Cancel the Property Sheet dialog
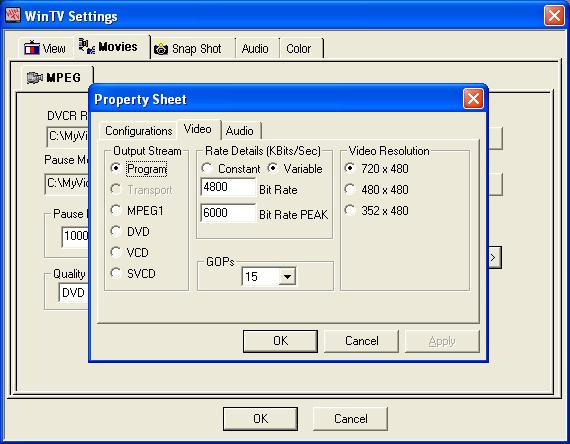The width and height of the screenshot is (570, 444). (361, 341)
